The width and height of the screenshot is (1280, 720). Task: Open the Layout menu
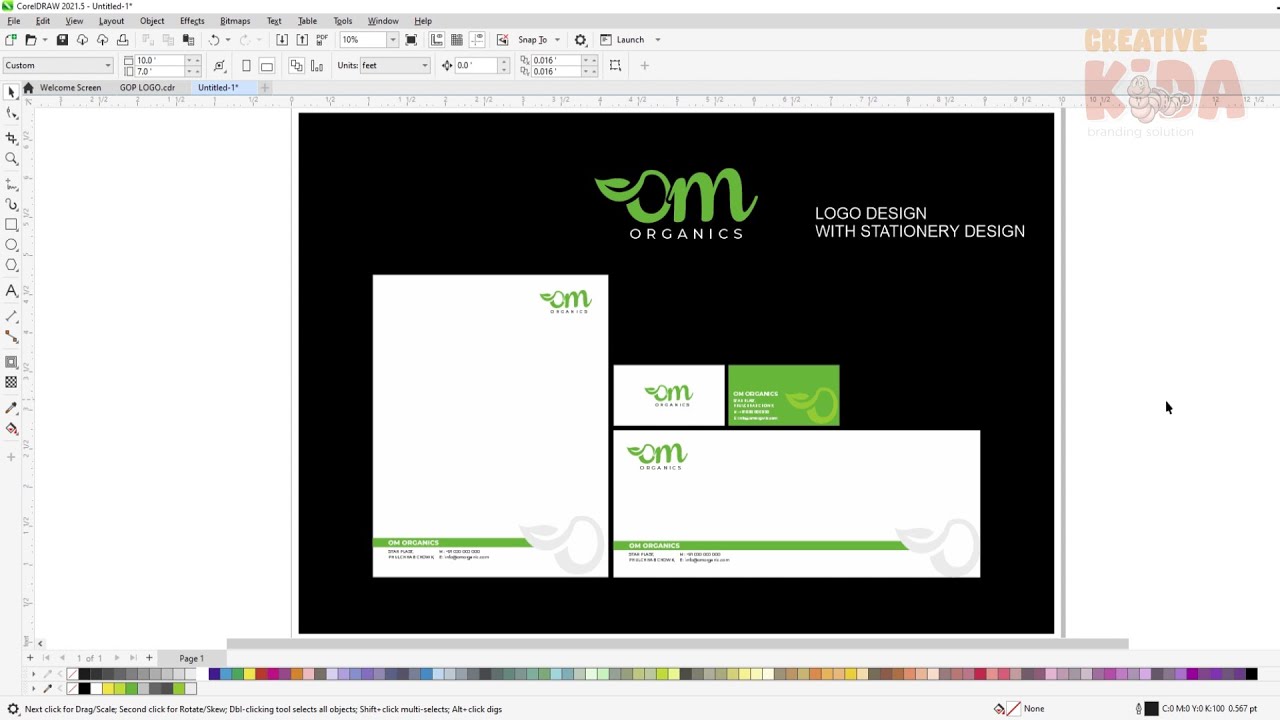pos(111,21)
